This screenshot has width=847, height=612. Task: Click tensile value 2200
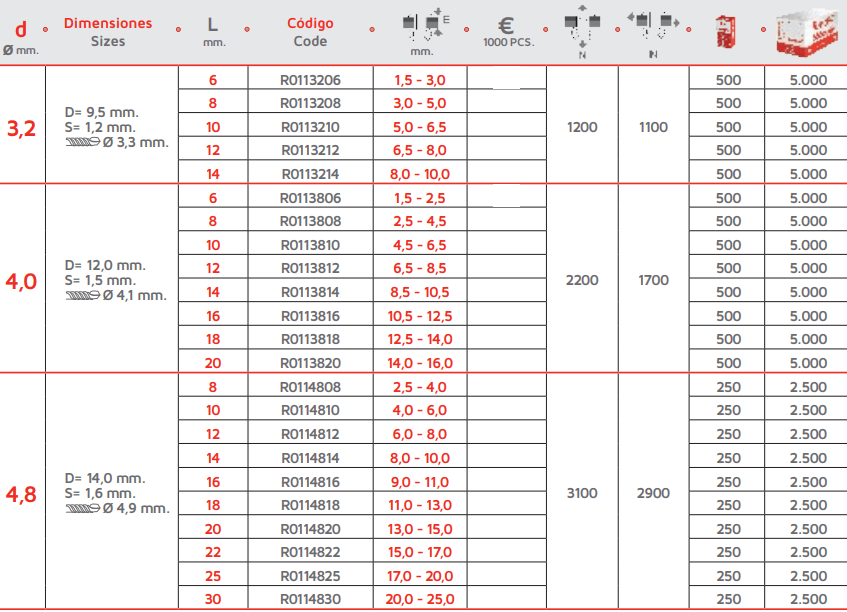(582, 280)
